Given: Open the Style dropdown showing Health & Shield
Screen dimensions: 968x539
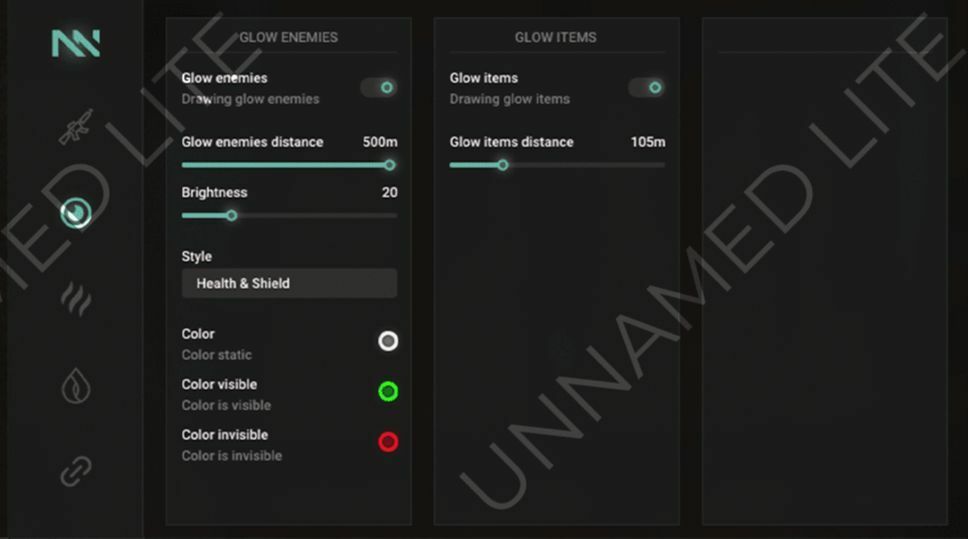Looking at the screenshot, I should [x=289, y=283].
